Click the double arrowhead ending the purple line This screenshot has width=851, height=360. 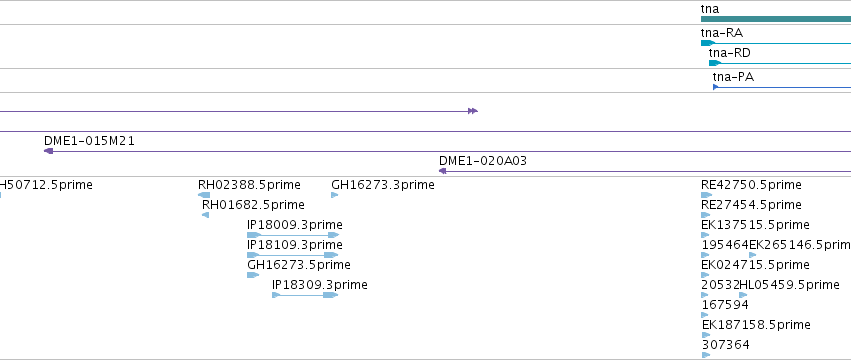click(473, 111)
